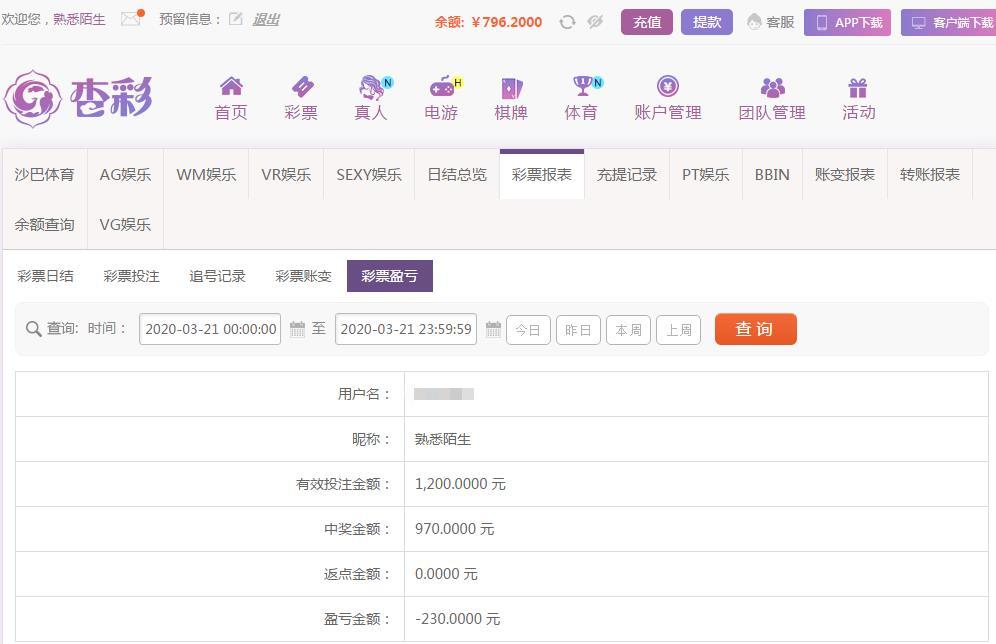This screenshot has width=996, height=644.
Task: Open start date calendar picker
Action: tap(297, 329)
